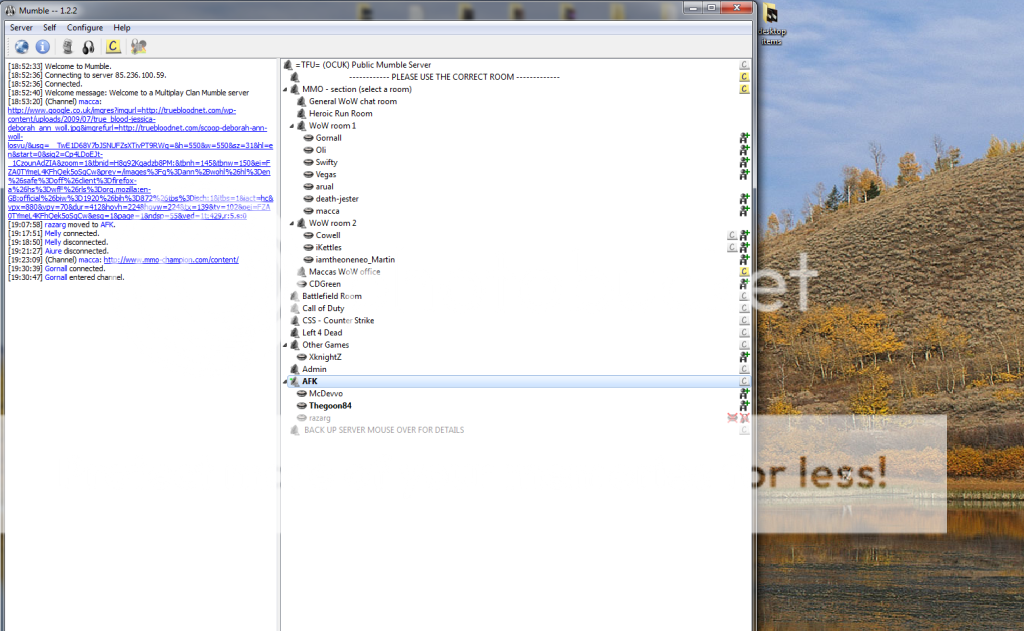Click the muted icon on razarg's row
This screenshot has width=1024, height=631.
[731, 418]
